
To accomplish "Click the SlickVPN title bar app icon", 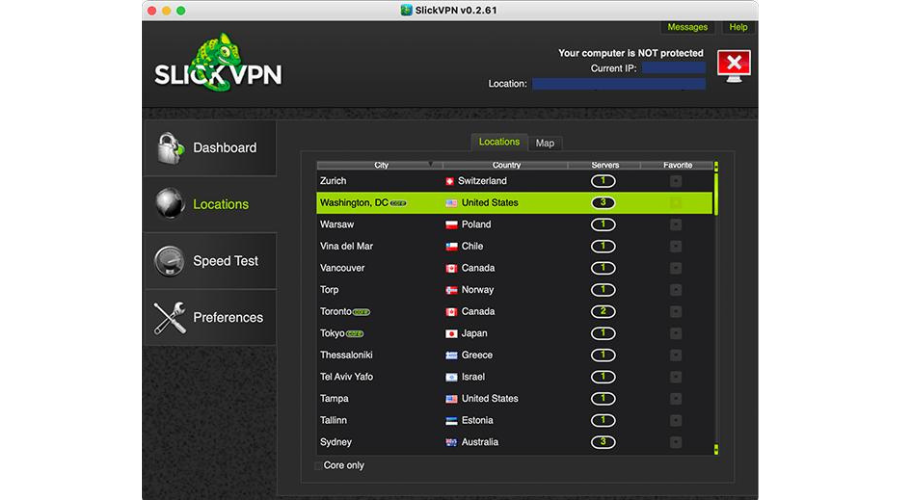I will coord(406,10).
